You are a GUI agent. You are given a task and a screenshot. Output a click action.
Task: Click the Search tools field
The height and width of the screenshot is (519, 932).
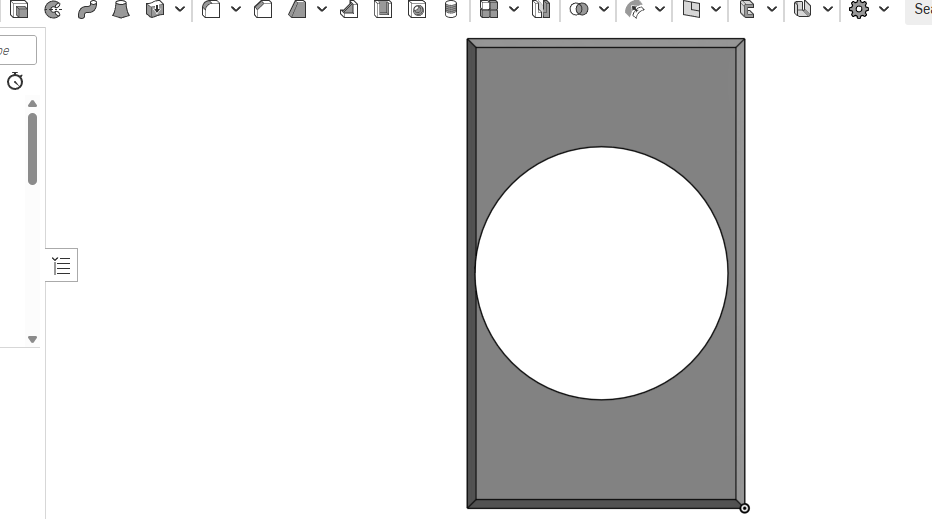point(918,10)
